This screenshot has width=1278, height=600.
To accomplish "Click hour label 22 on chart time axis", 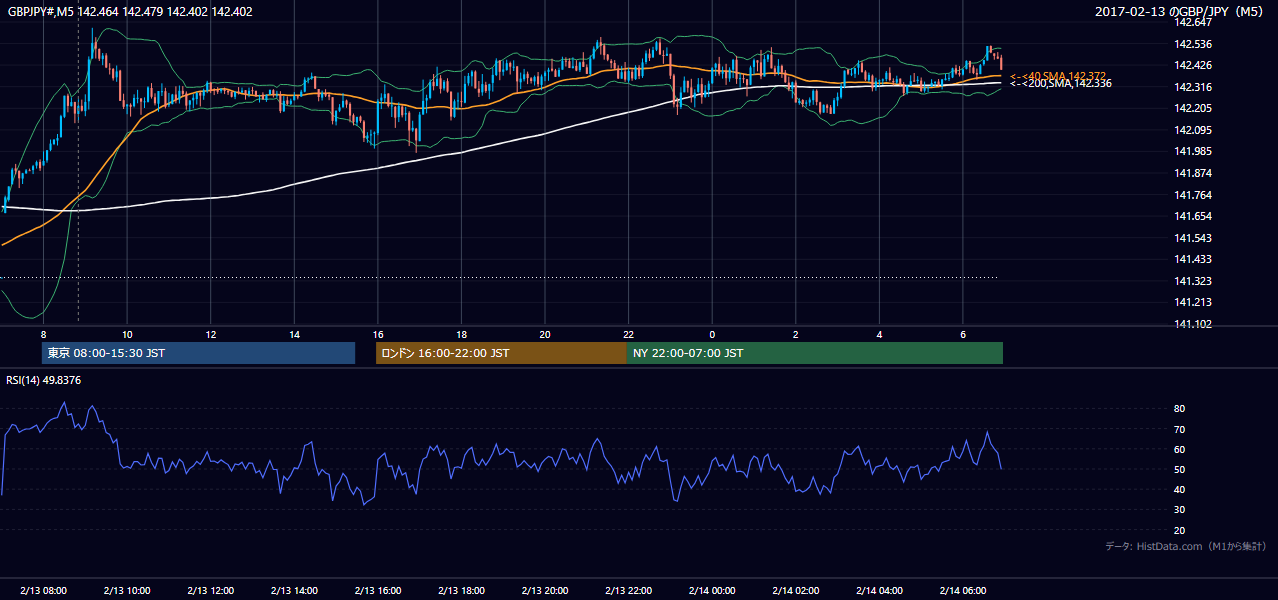I will click(x=628, y=333).
